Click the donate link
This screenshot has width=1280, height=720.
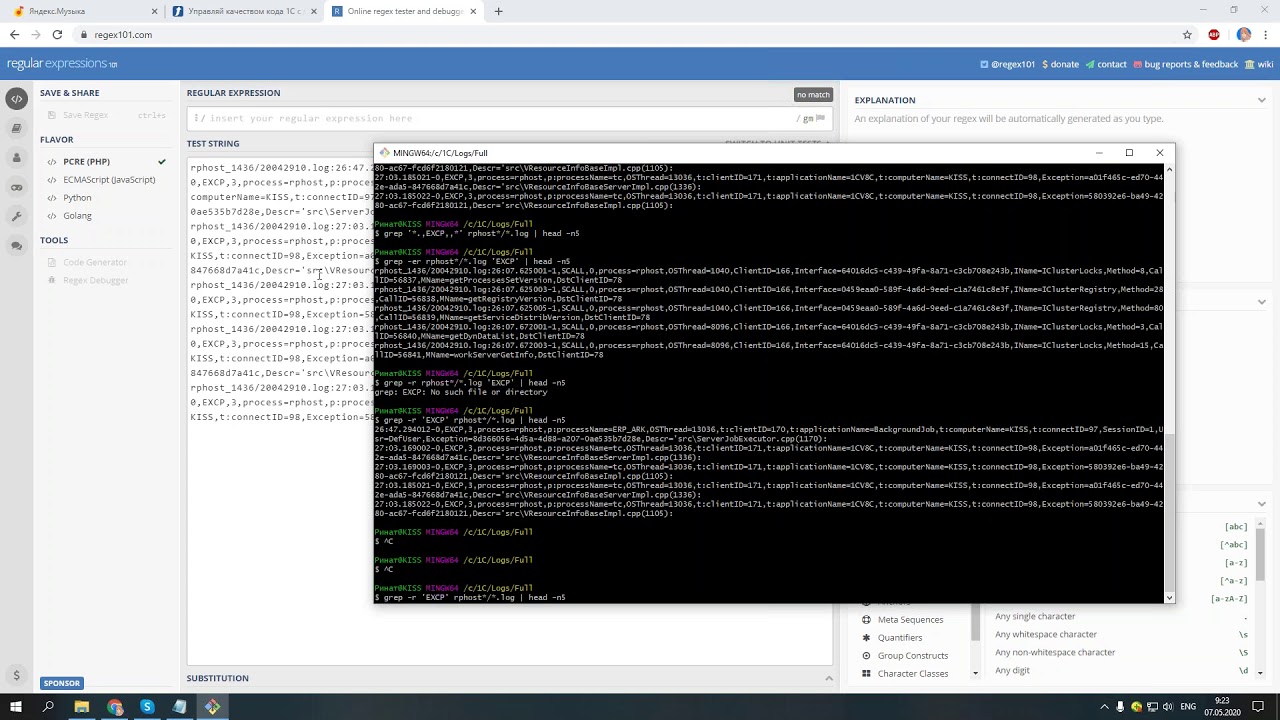(1060, 64)
